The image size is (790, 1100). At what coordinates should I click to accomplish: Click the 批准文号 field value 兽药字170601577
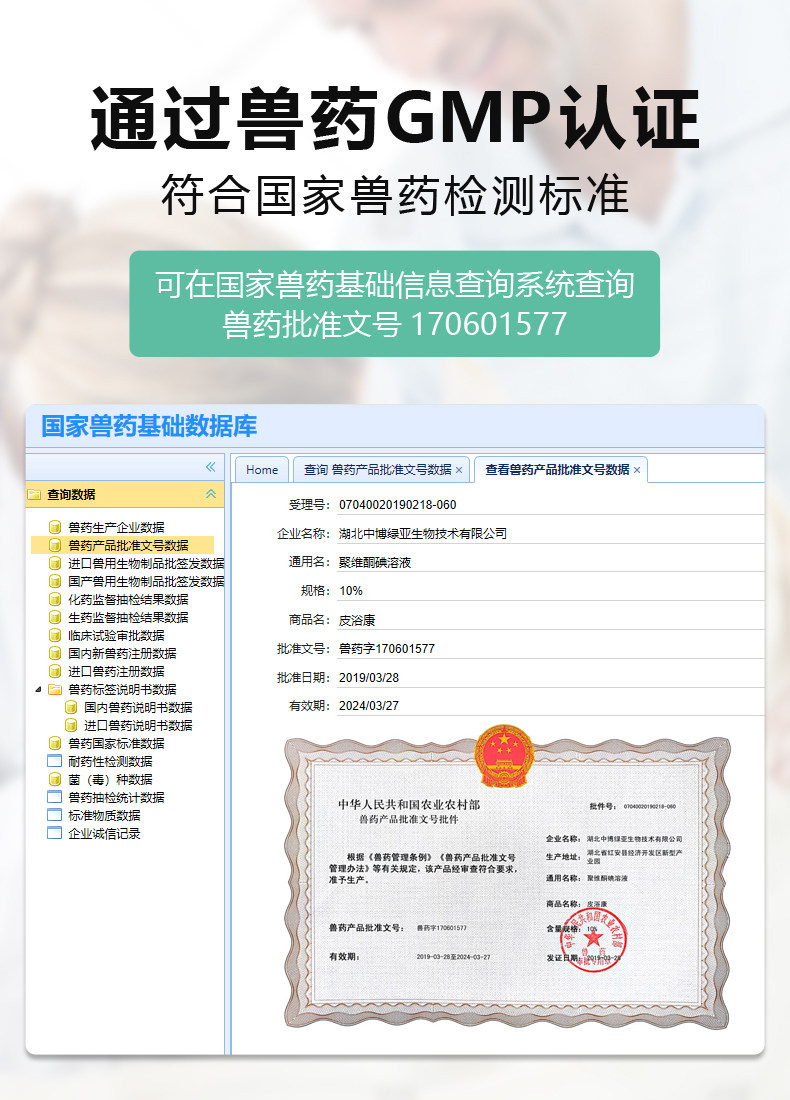pos(387,649)
